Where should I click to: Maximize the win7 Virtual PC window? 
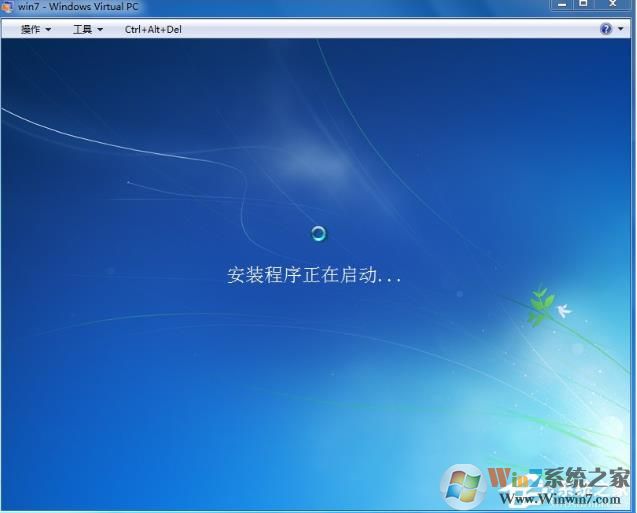583,4
